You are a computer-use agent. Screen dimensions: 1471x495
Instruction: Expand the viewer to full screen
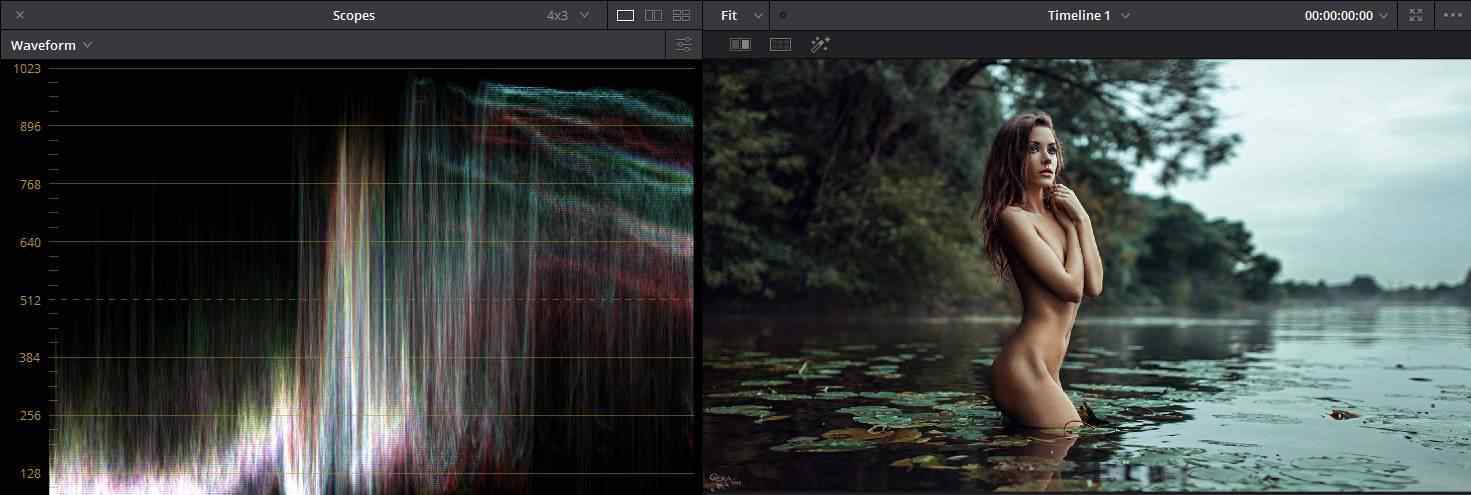(x=1415, y=15)
